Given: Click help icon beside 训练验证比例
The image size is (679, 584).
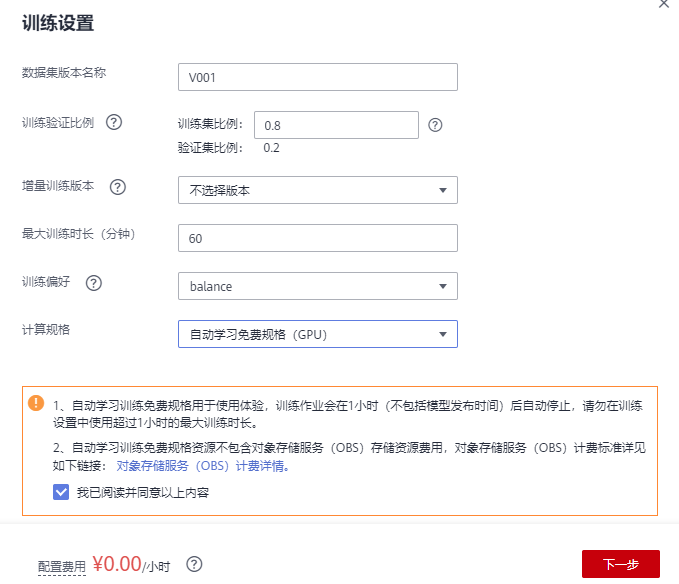Looking at the screenshot, I should point(114,122).
